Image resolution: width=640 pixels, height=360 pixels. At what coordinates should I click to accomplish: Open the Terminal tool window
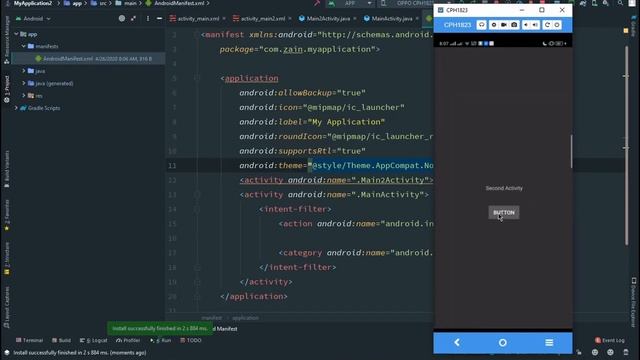click(x=29, y=340)
